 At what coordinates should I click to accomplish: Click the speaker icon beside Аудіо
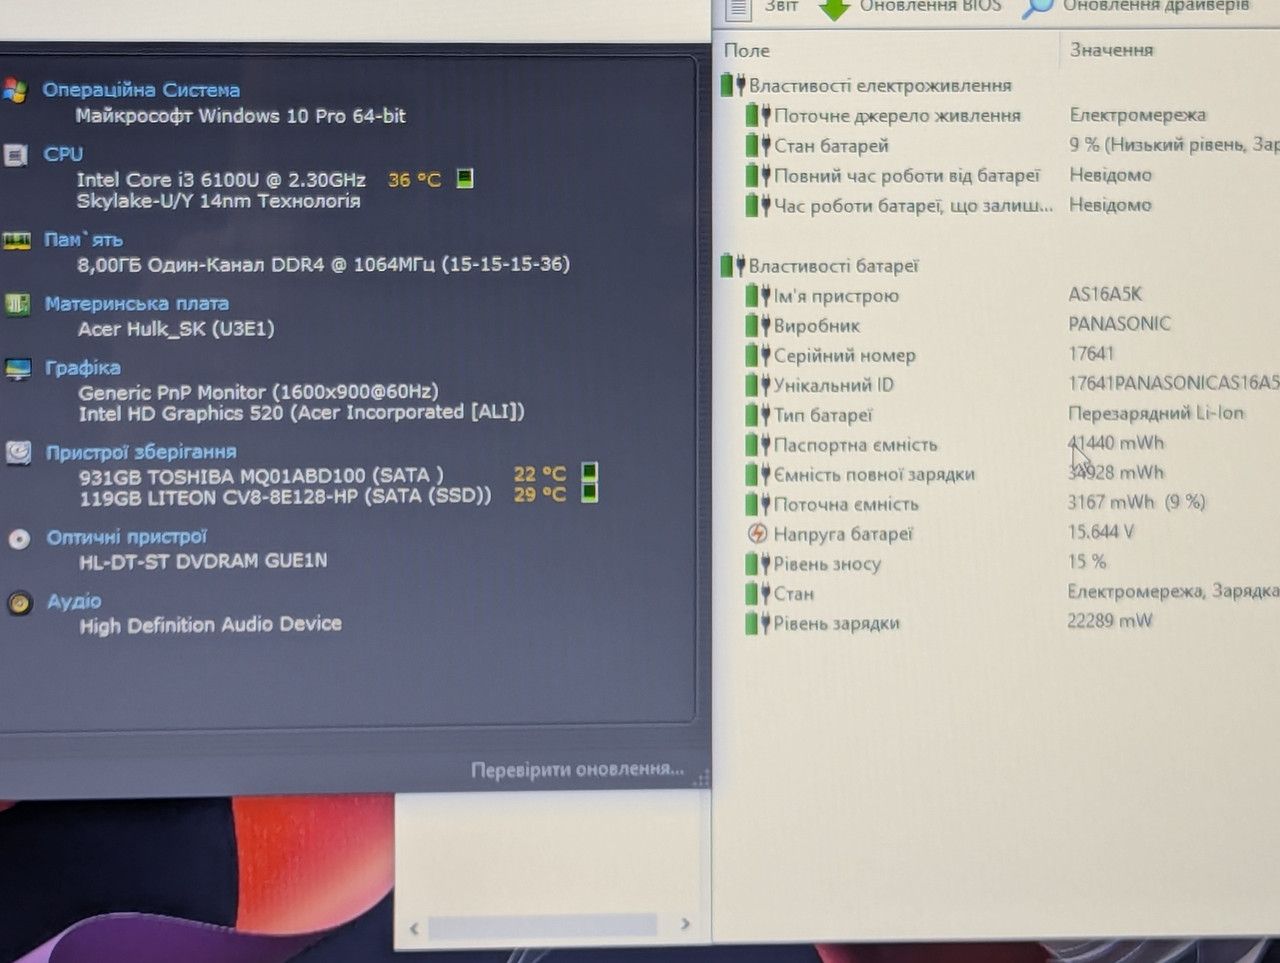click(20, 603)
